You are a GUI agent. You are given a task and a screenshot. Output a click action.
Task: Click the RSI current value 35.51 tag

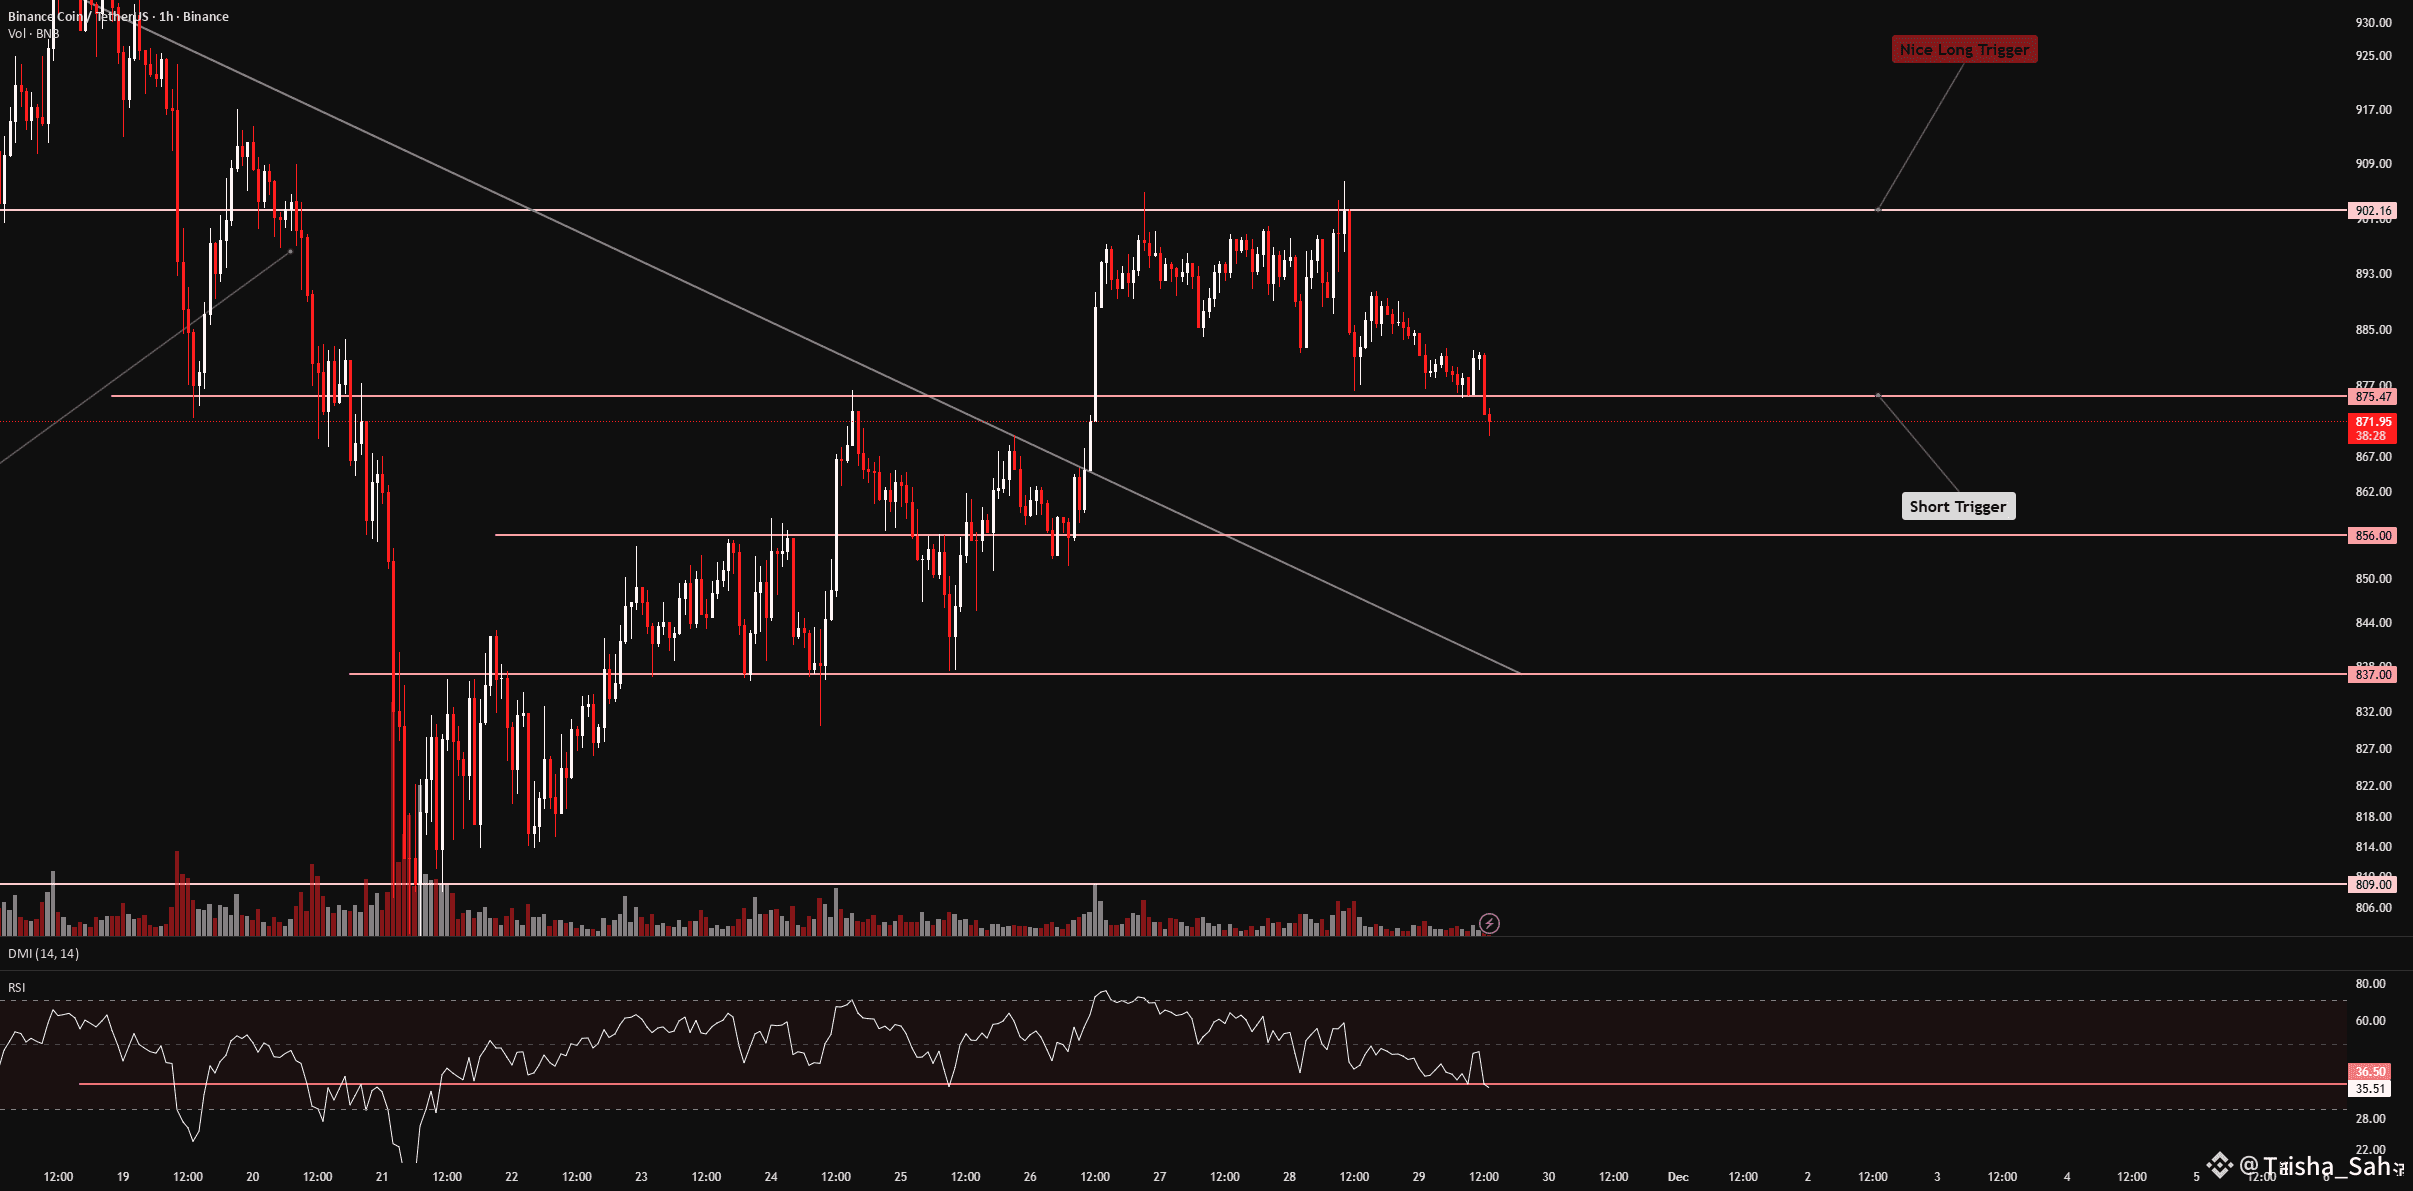(x=2370, y=1089)
